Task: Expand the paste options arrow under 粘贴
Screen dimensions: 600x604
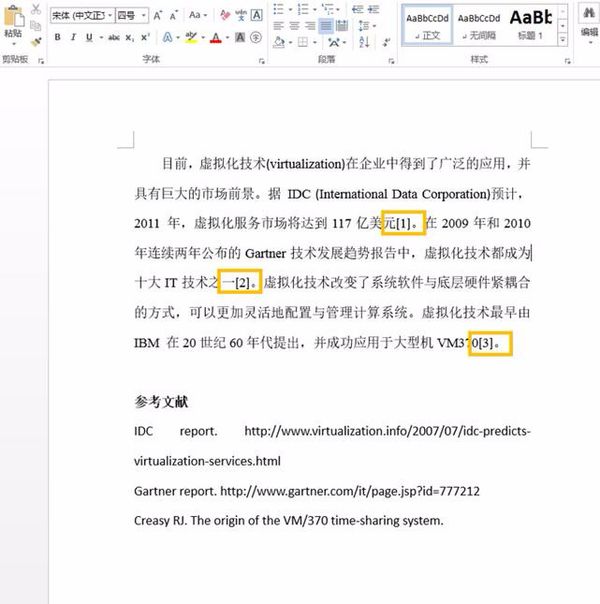Action: point(14,44)
